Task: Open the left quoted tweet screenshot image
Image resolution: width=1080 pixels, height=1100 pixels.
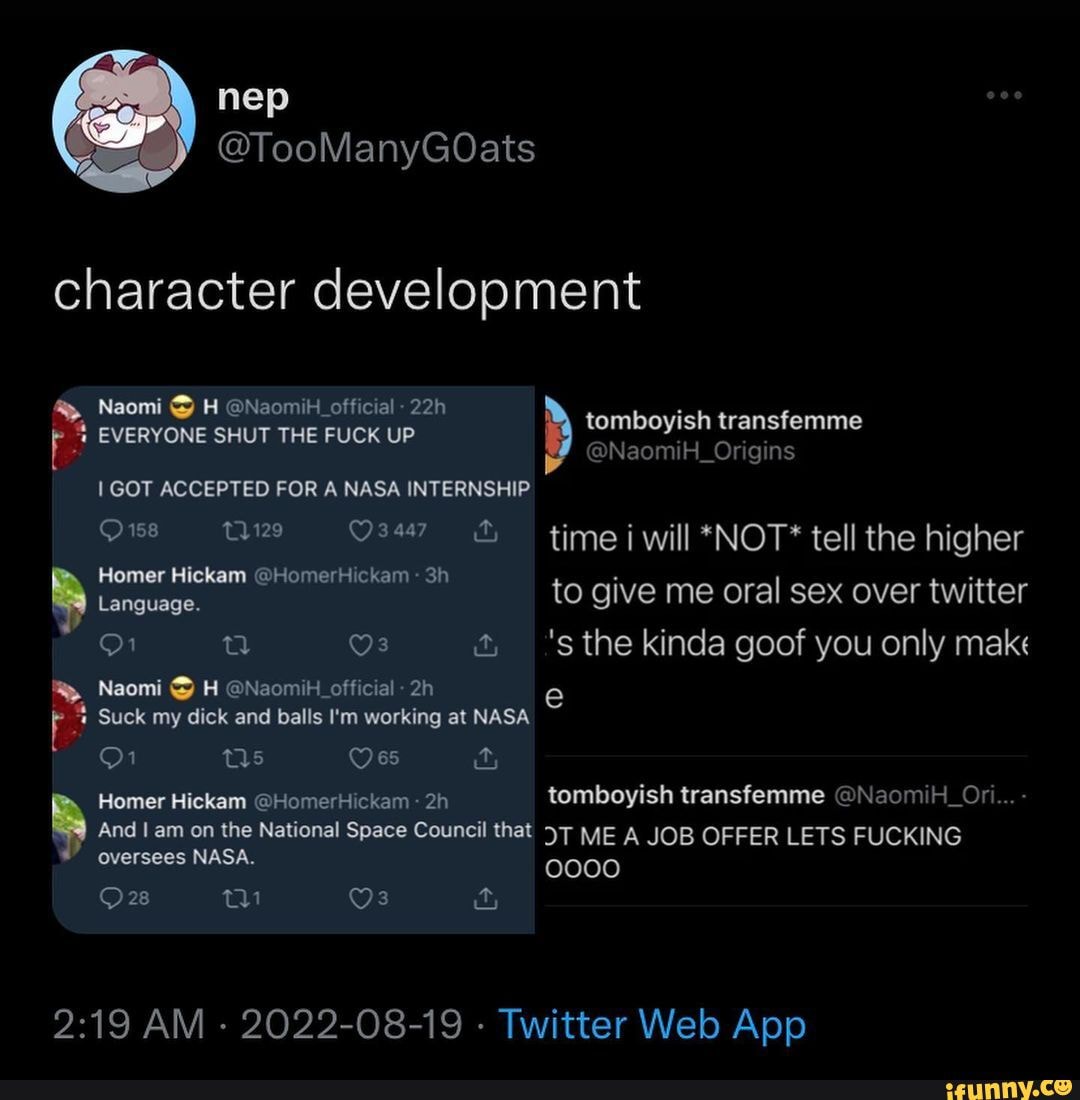Action: click(293, 659)
